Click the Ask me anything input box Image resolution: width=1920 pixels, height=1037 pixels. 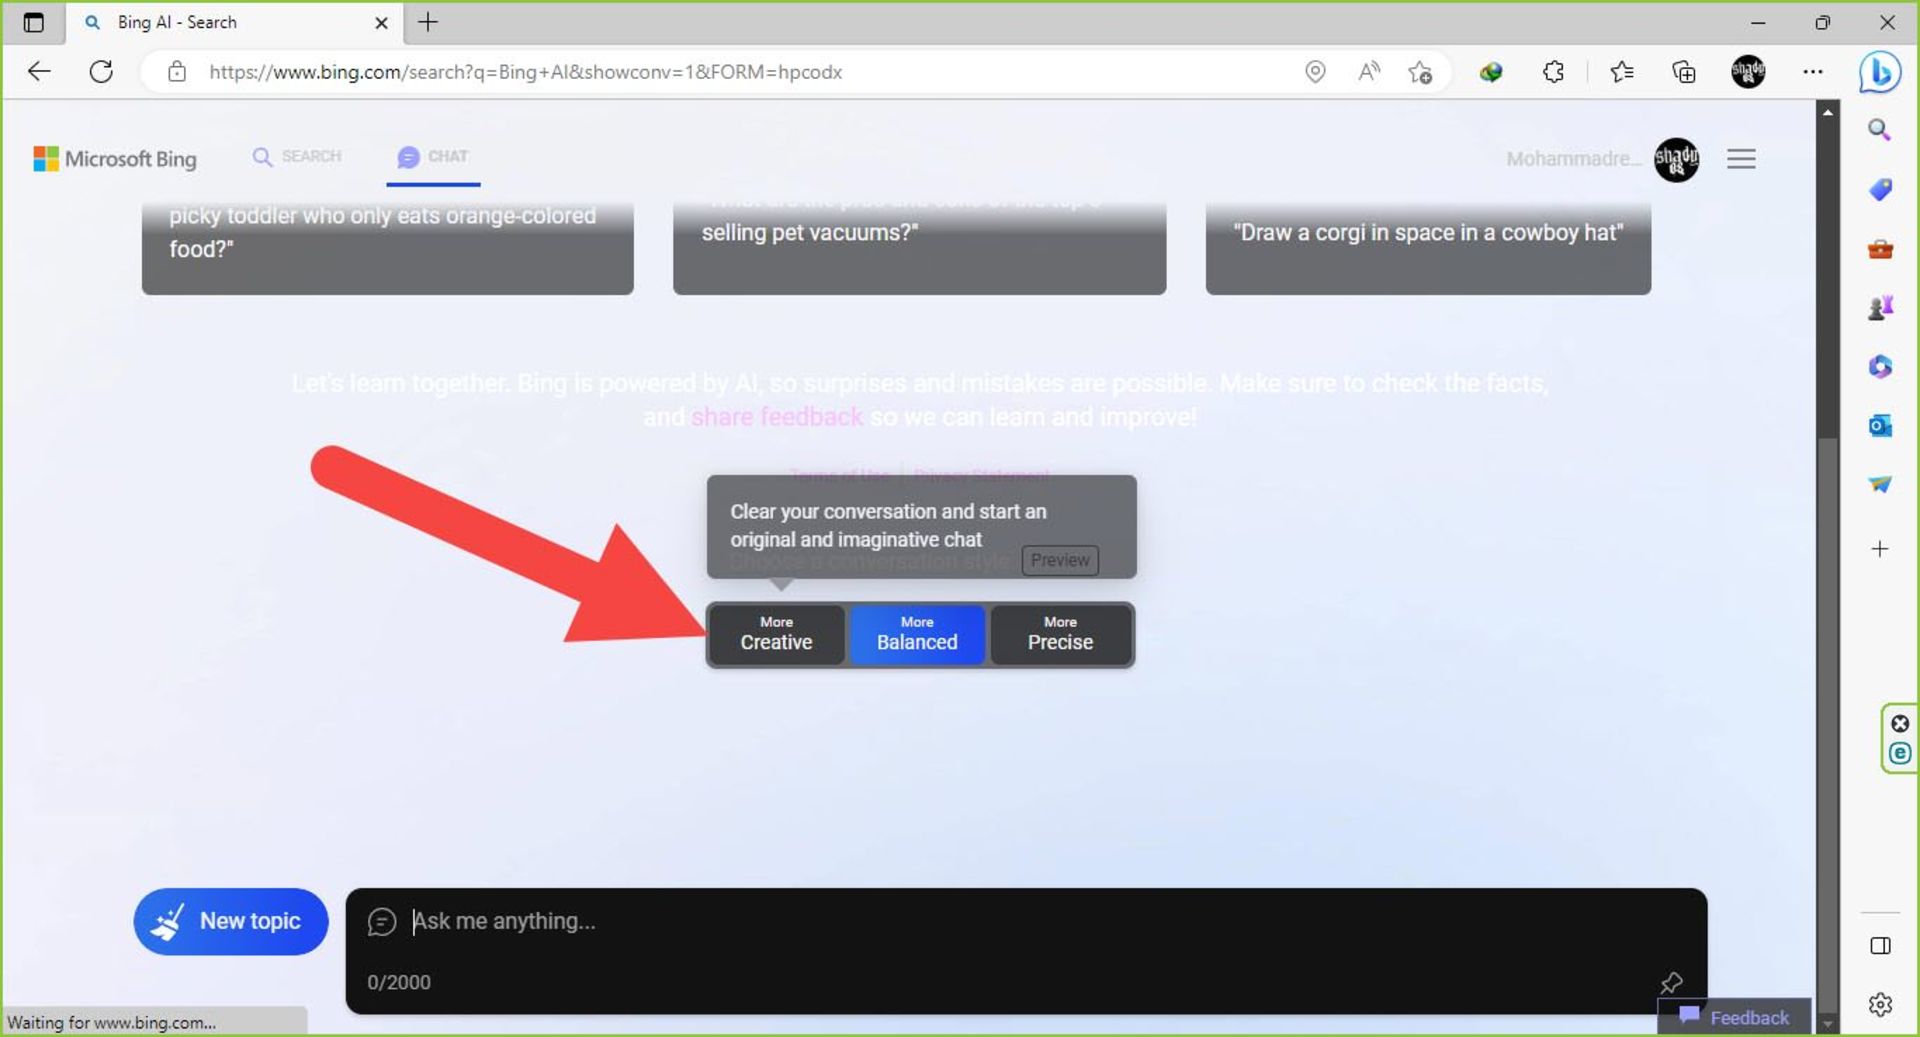[1000, 921]
